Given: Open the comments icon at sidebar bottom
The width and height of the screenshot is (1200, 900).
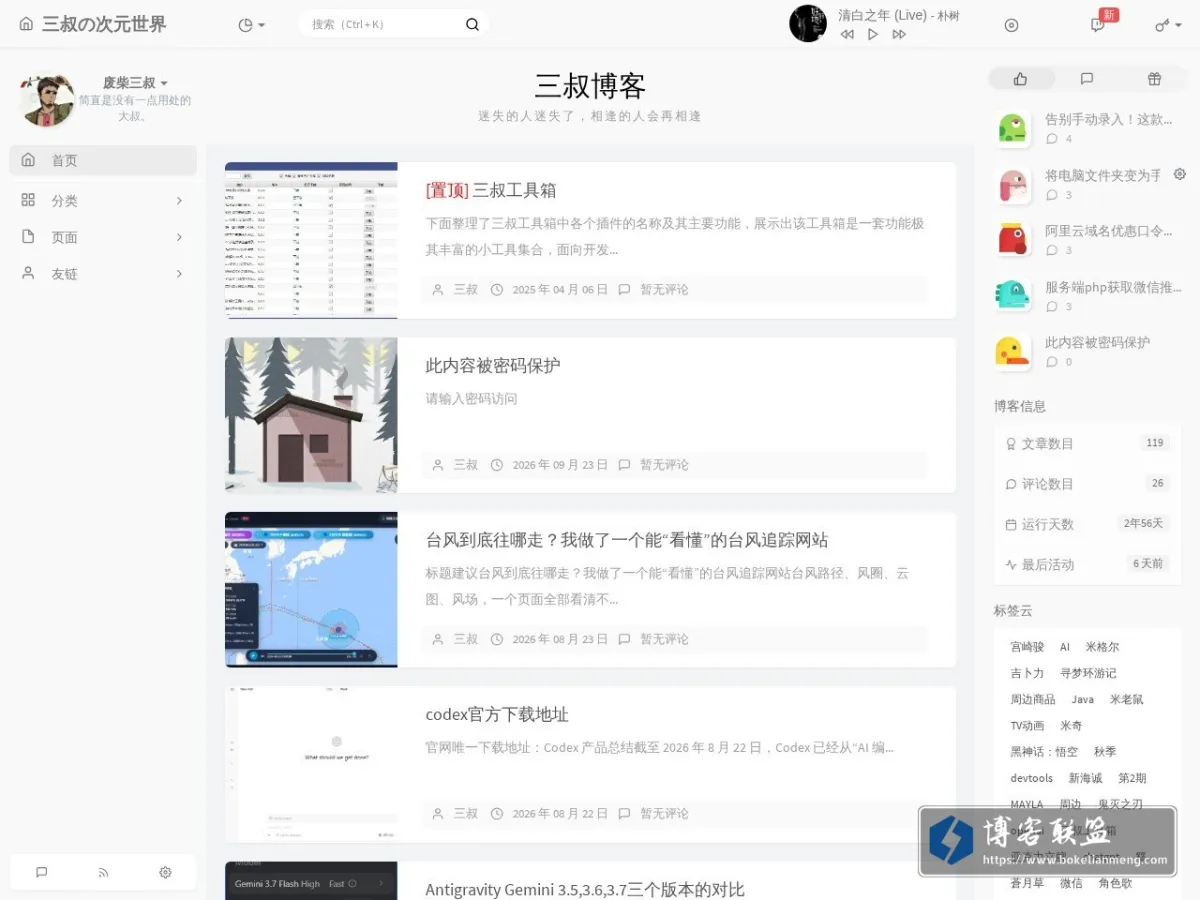Looking at the screenshot, I should pos(41,872).
